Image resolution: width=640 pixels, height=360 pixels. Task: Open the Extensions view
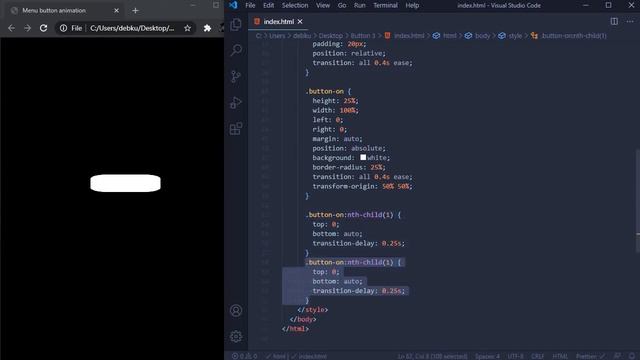236,129
